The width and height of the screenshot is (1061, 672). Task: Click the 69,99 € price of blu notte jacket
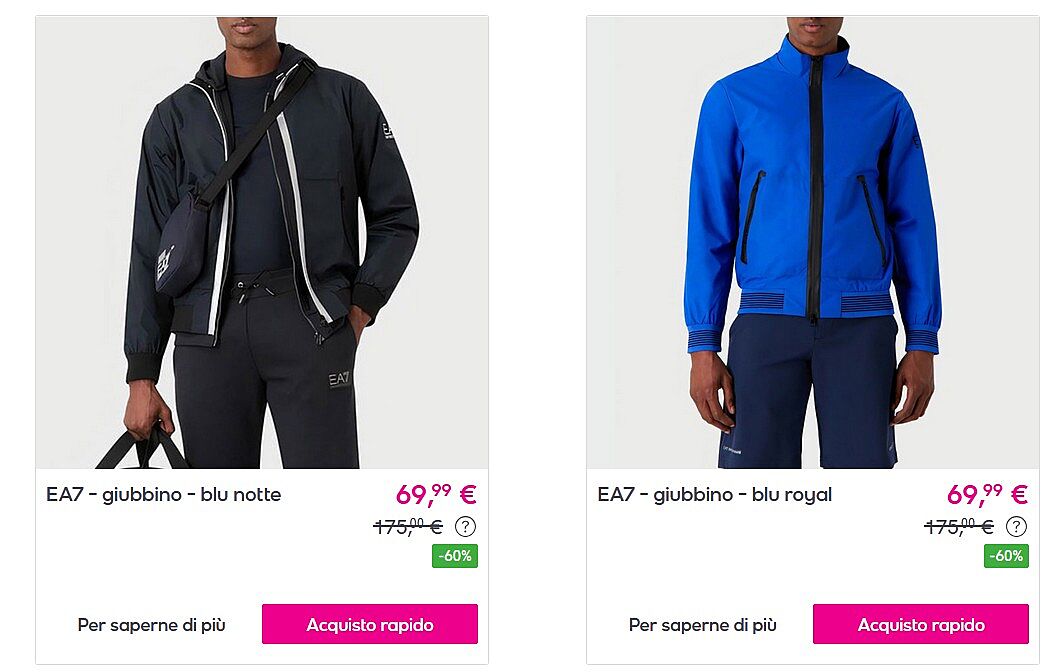click(436, 494)
